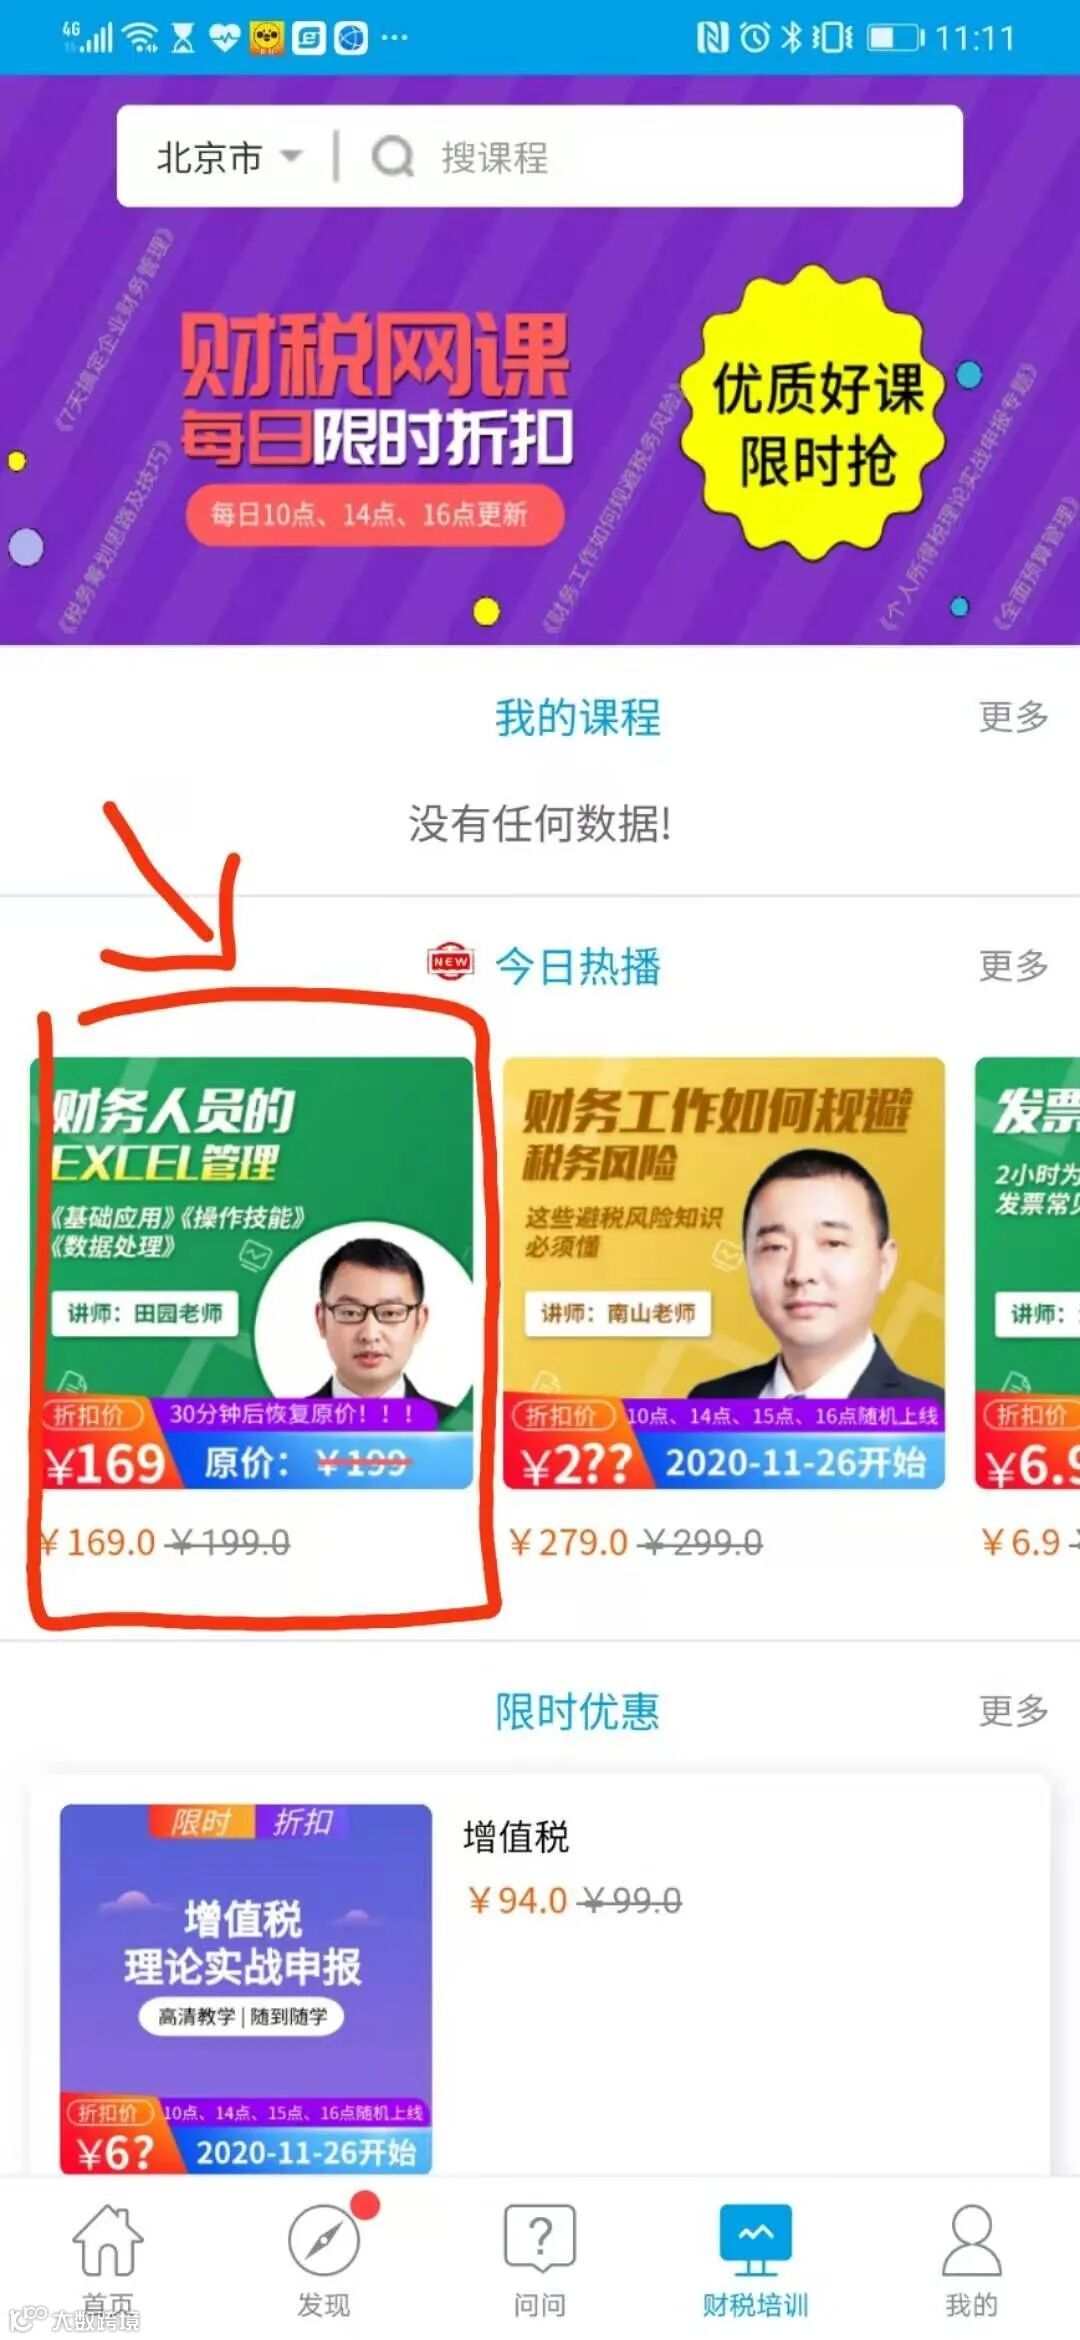Show 更多 for 我的课程
Viewport: 1080px width, 2340px height.
click(x=1013, y=716)
